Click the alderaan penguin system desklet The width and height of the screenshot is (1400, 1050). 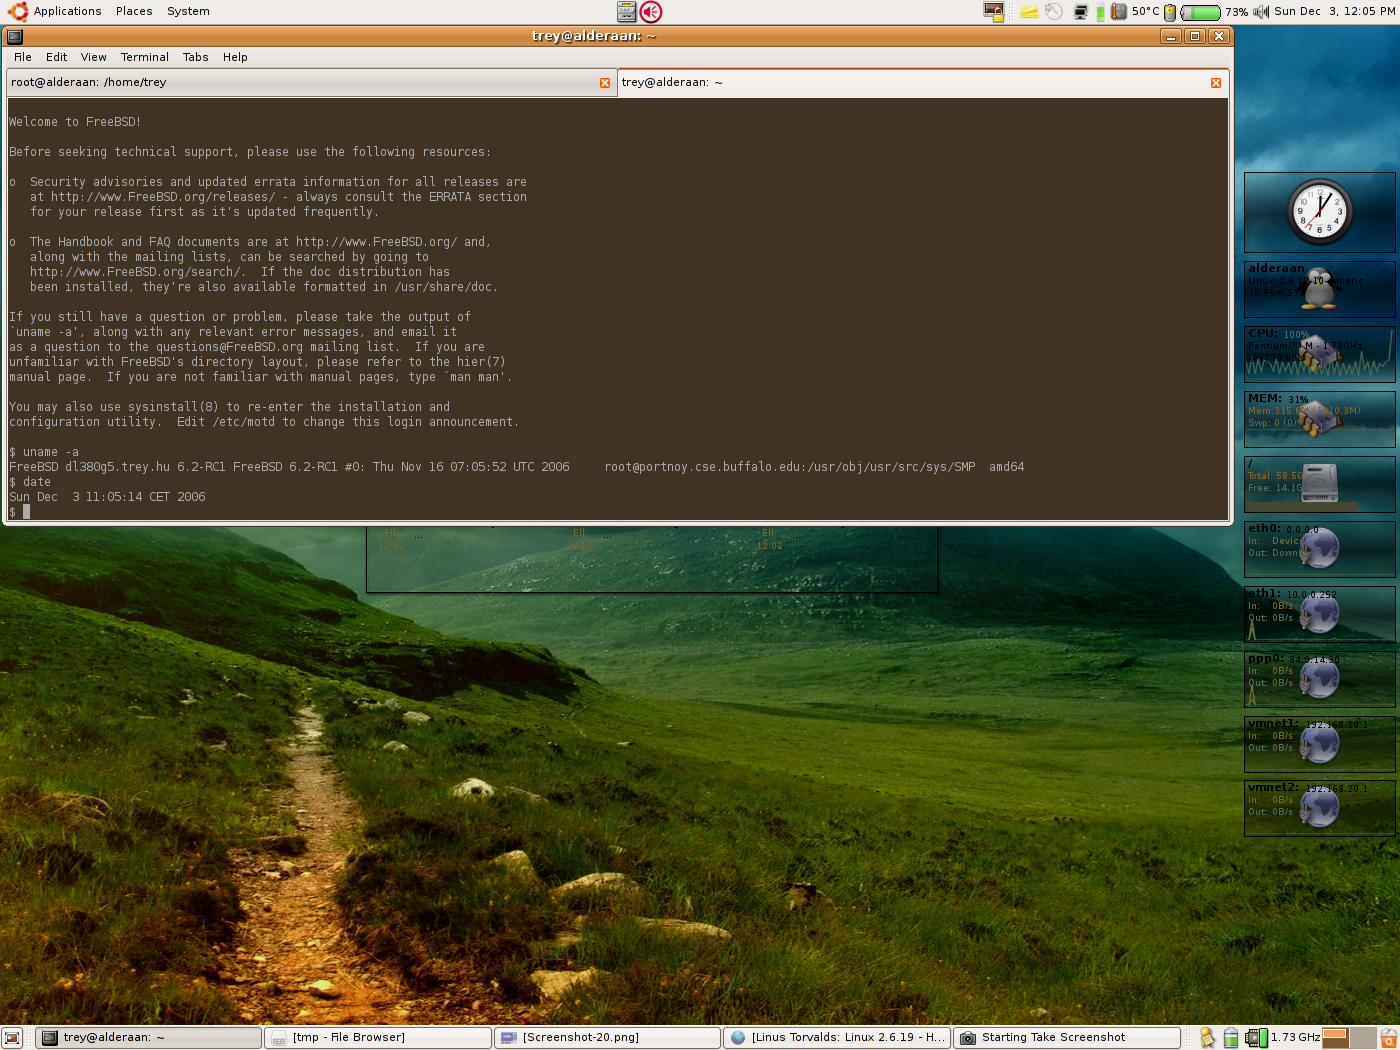pyautogui.click(x=1320, y=288)
